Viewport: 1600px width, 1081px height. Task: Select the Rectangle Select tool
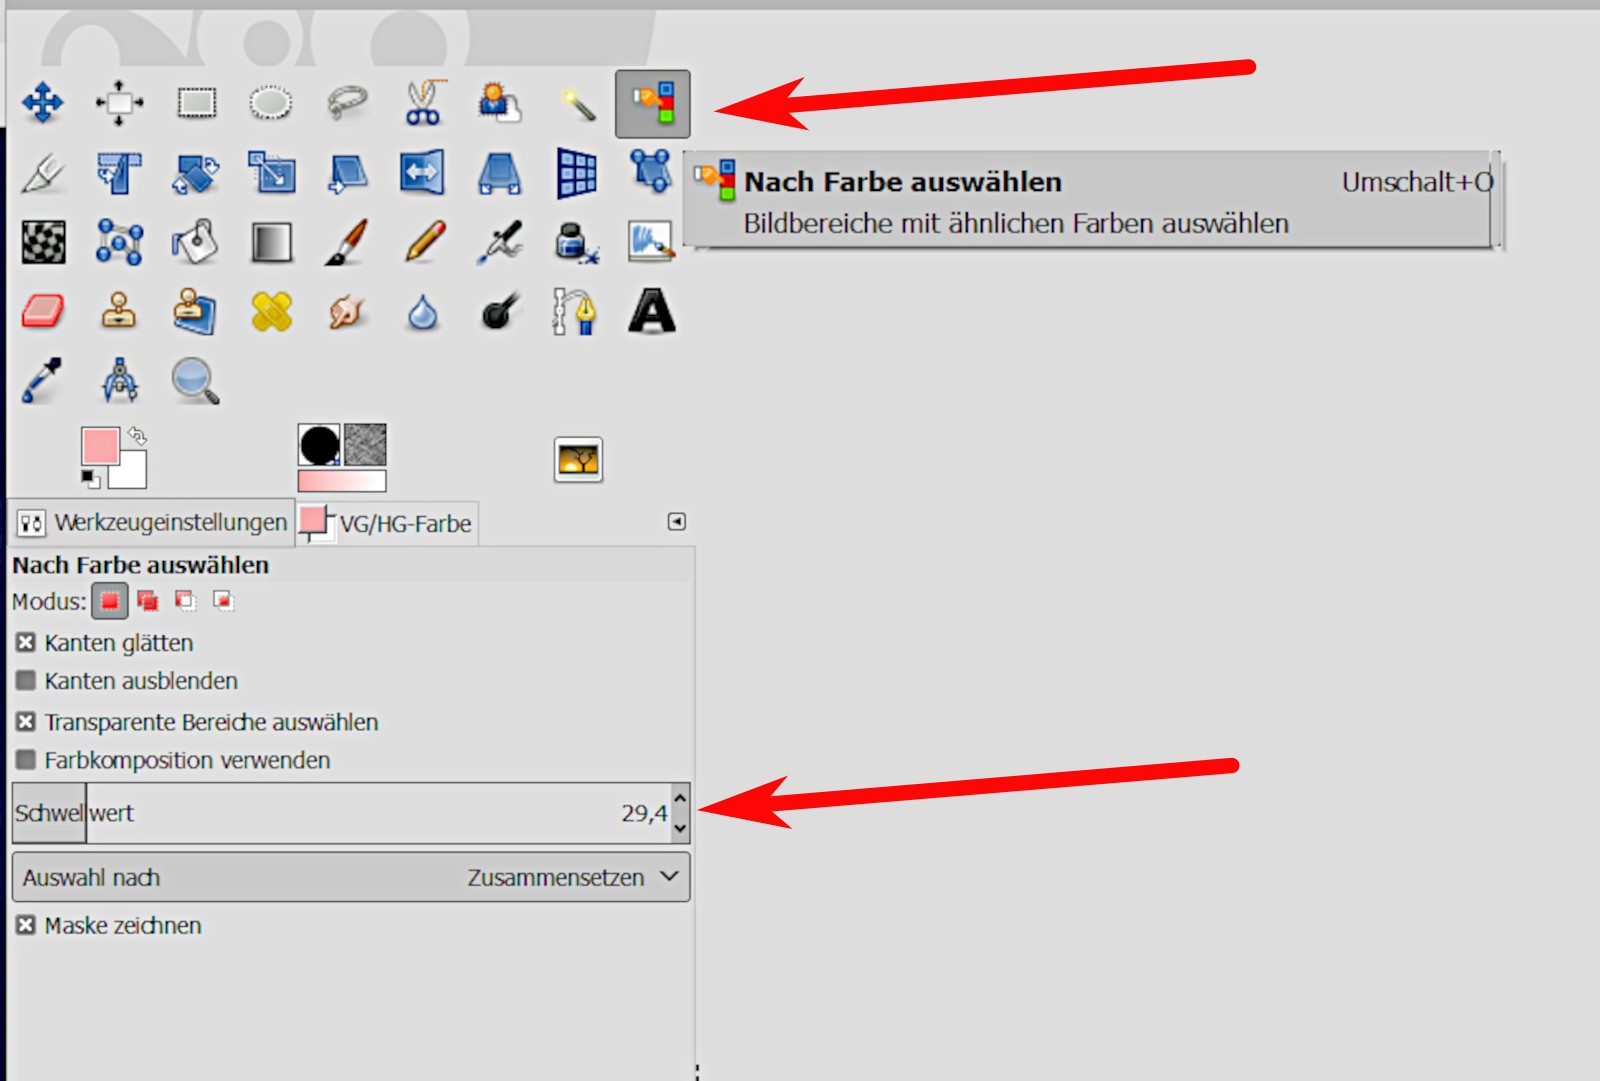tap(196, 103)
